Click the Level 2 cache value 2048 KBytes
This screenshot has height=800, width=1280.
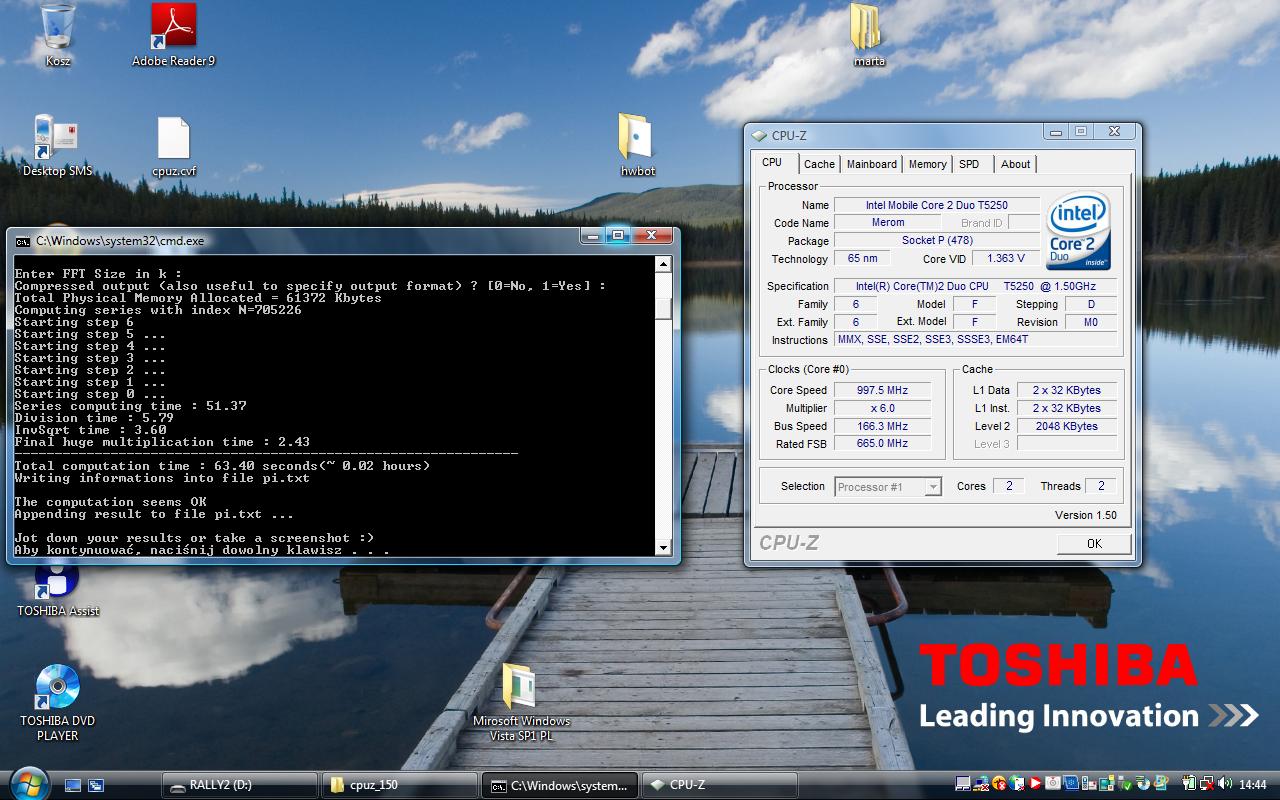tap(1067, 426)
